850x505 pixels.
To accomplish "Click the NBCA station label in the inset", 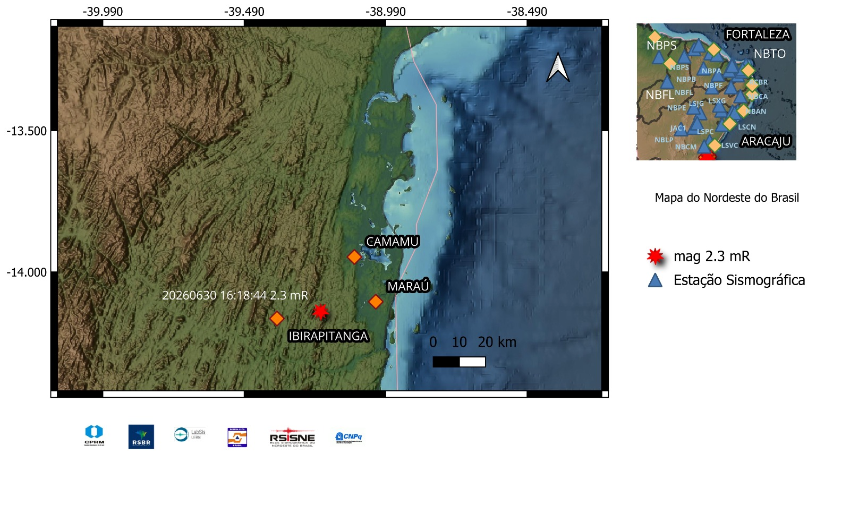I will tap(758, 96).
